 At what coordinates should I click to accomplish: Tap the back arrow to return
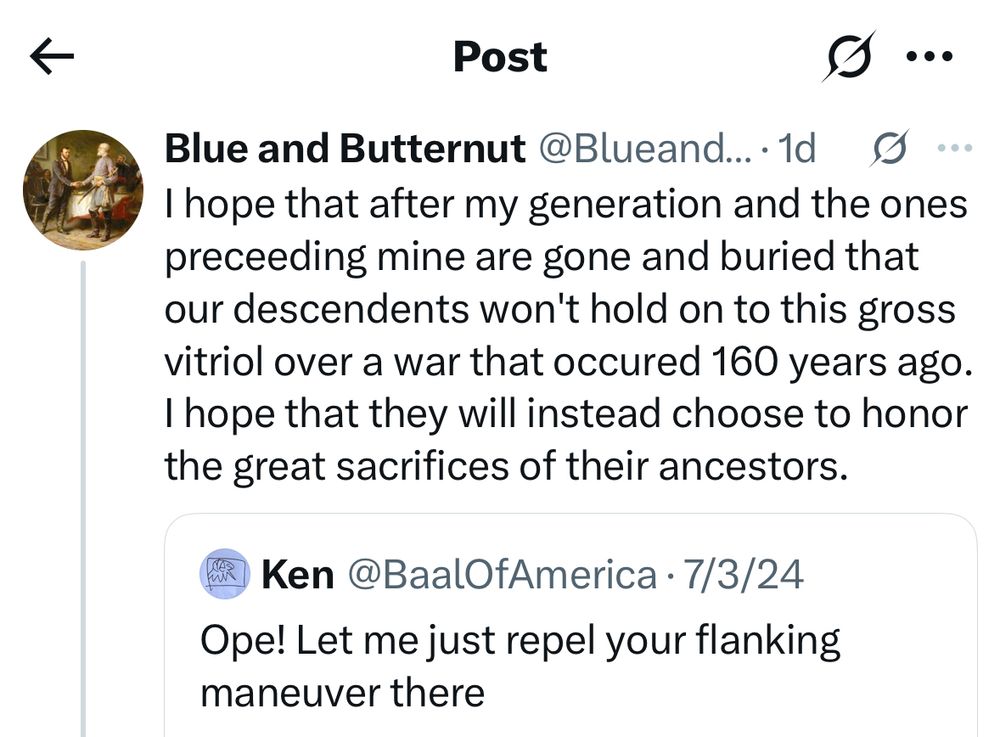[x=52, y=55]
